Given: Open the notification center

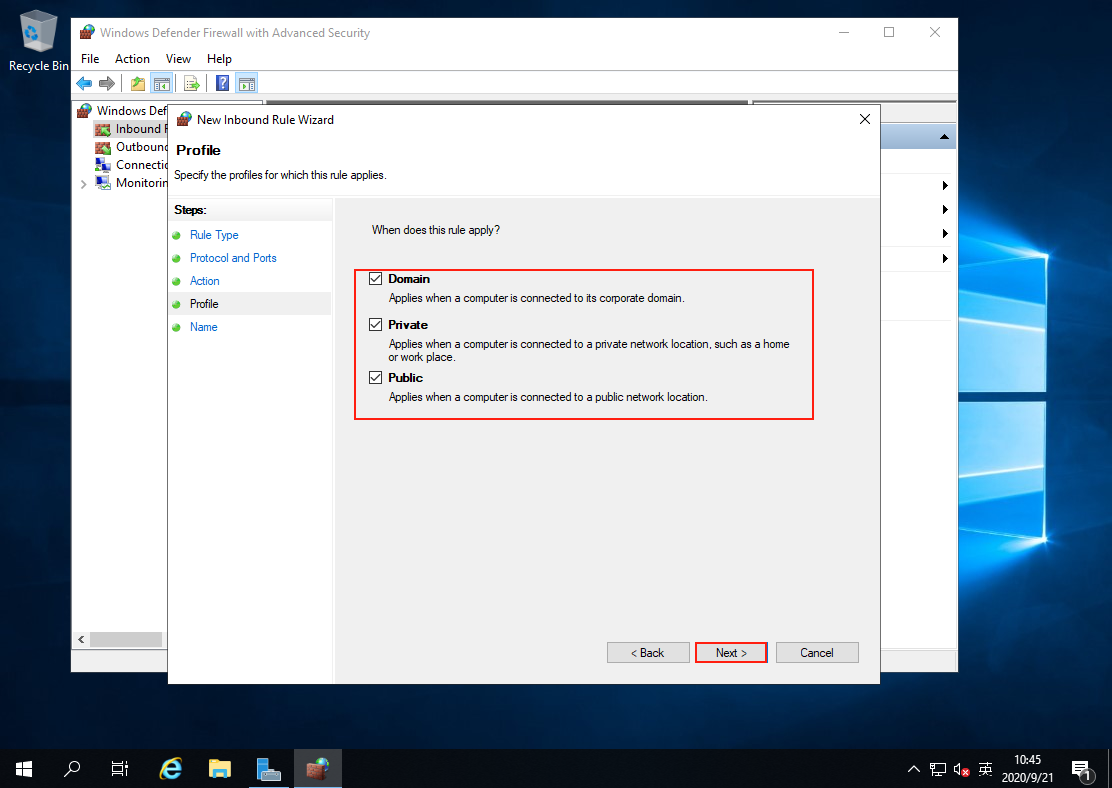Looking at the screenshot, I should [x=1081, y=769].
